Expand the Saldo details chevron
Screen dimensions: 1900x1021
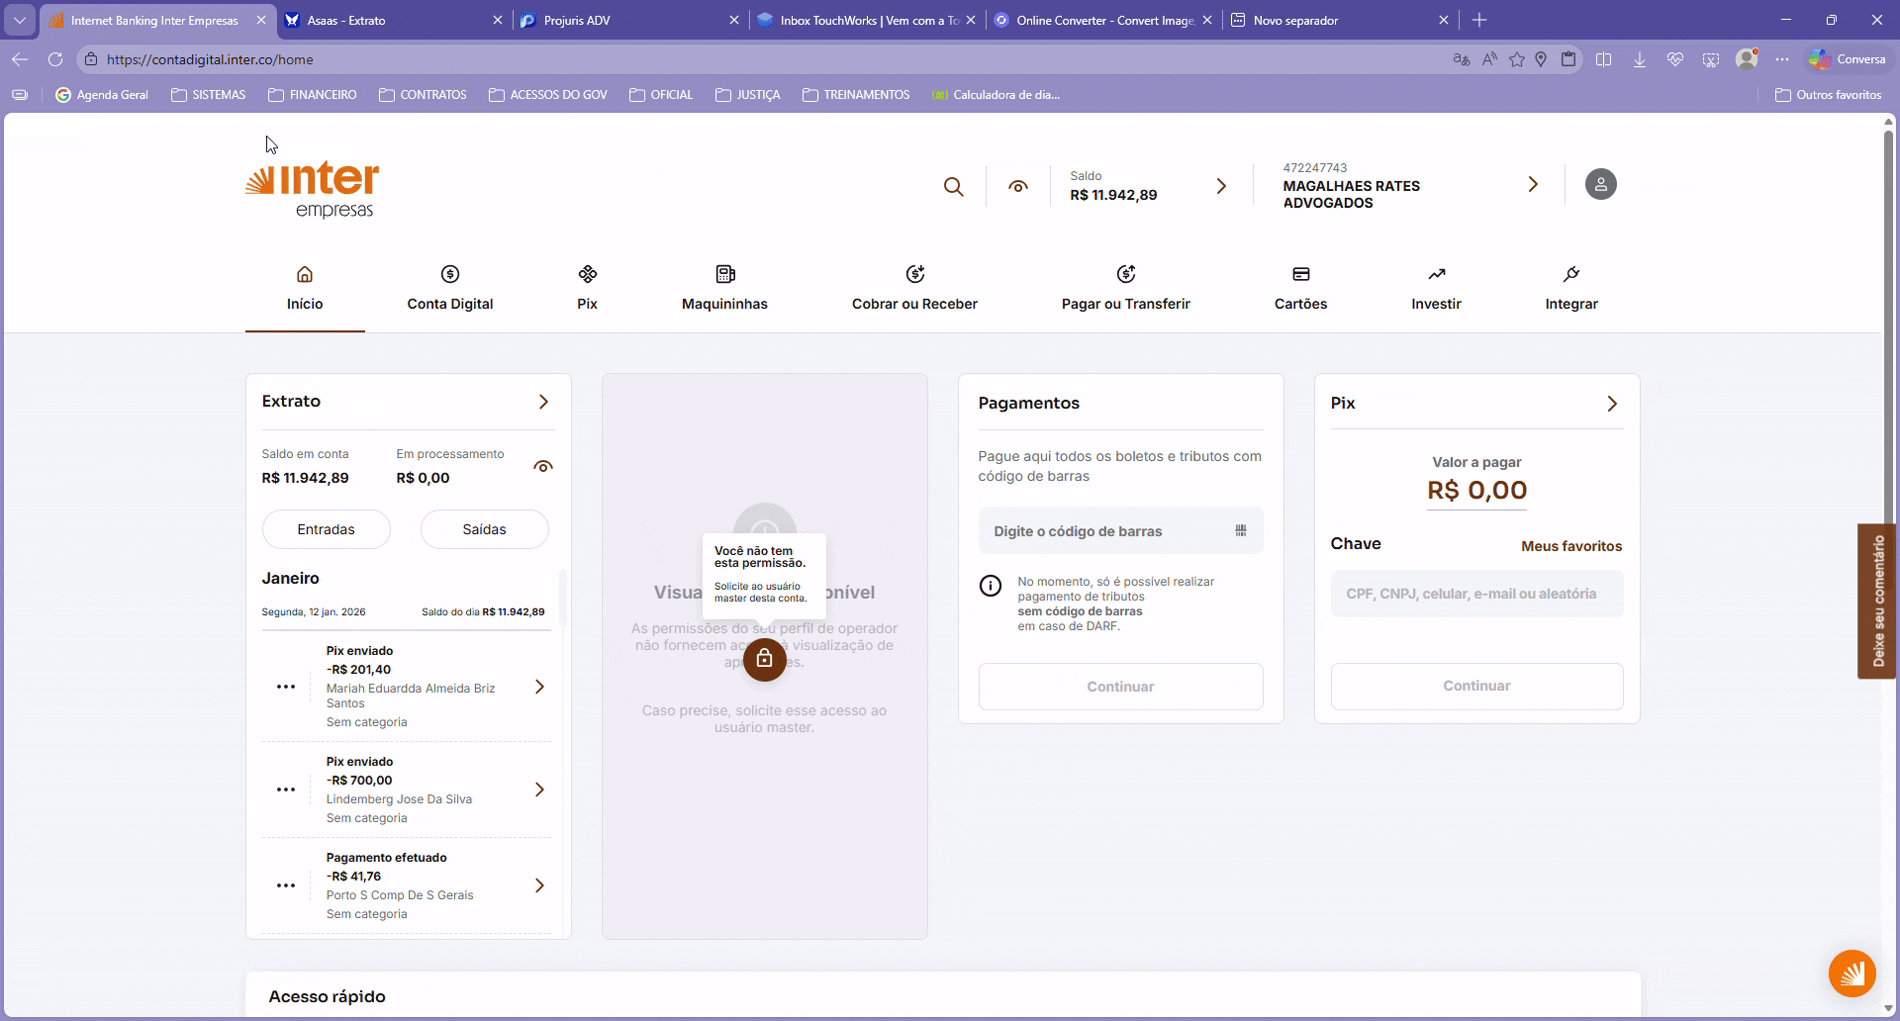point(1221,187)
